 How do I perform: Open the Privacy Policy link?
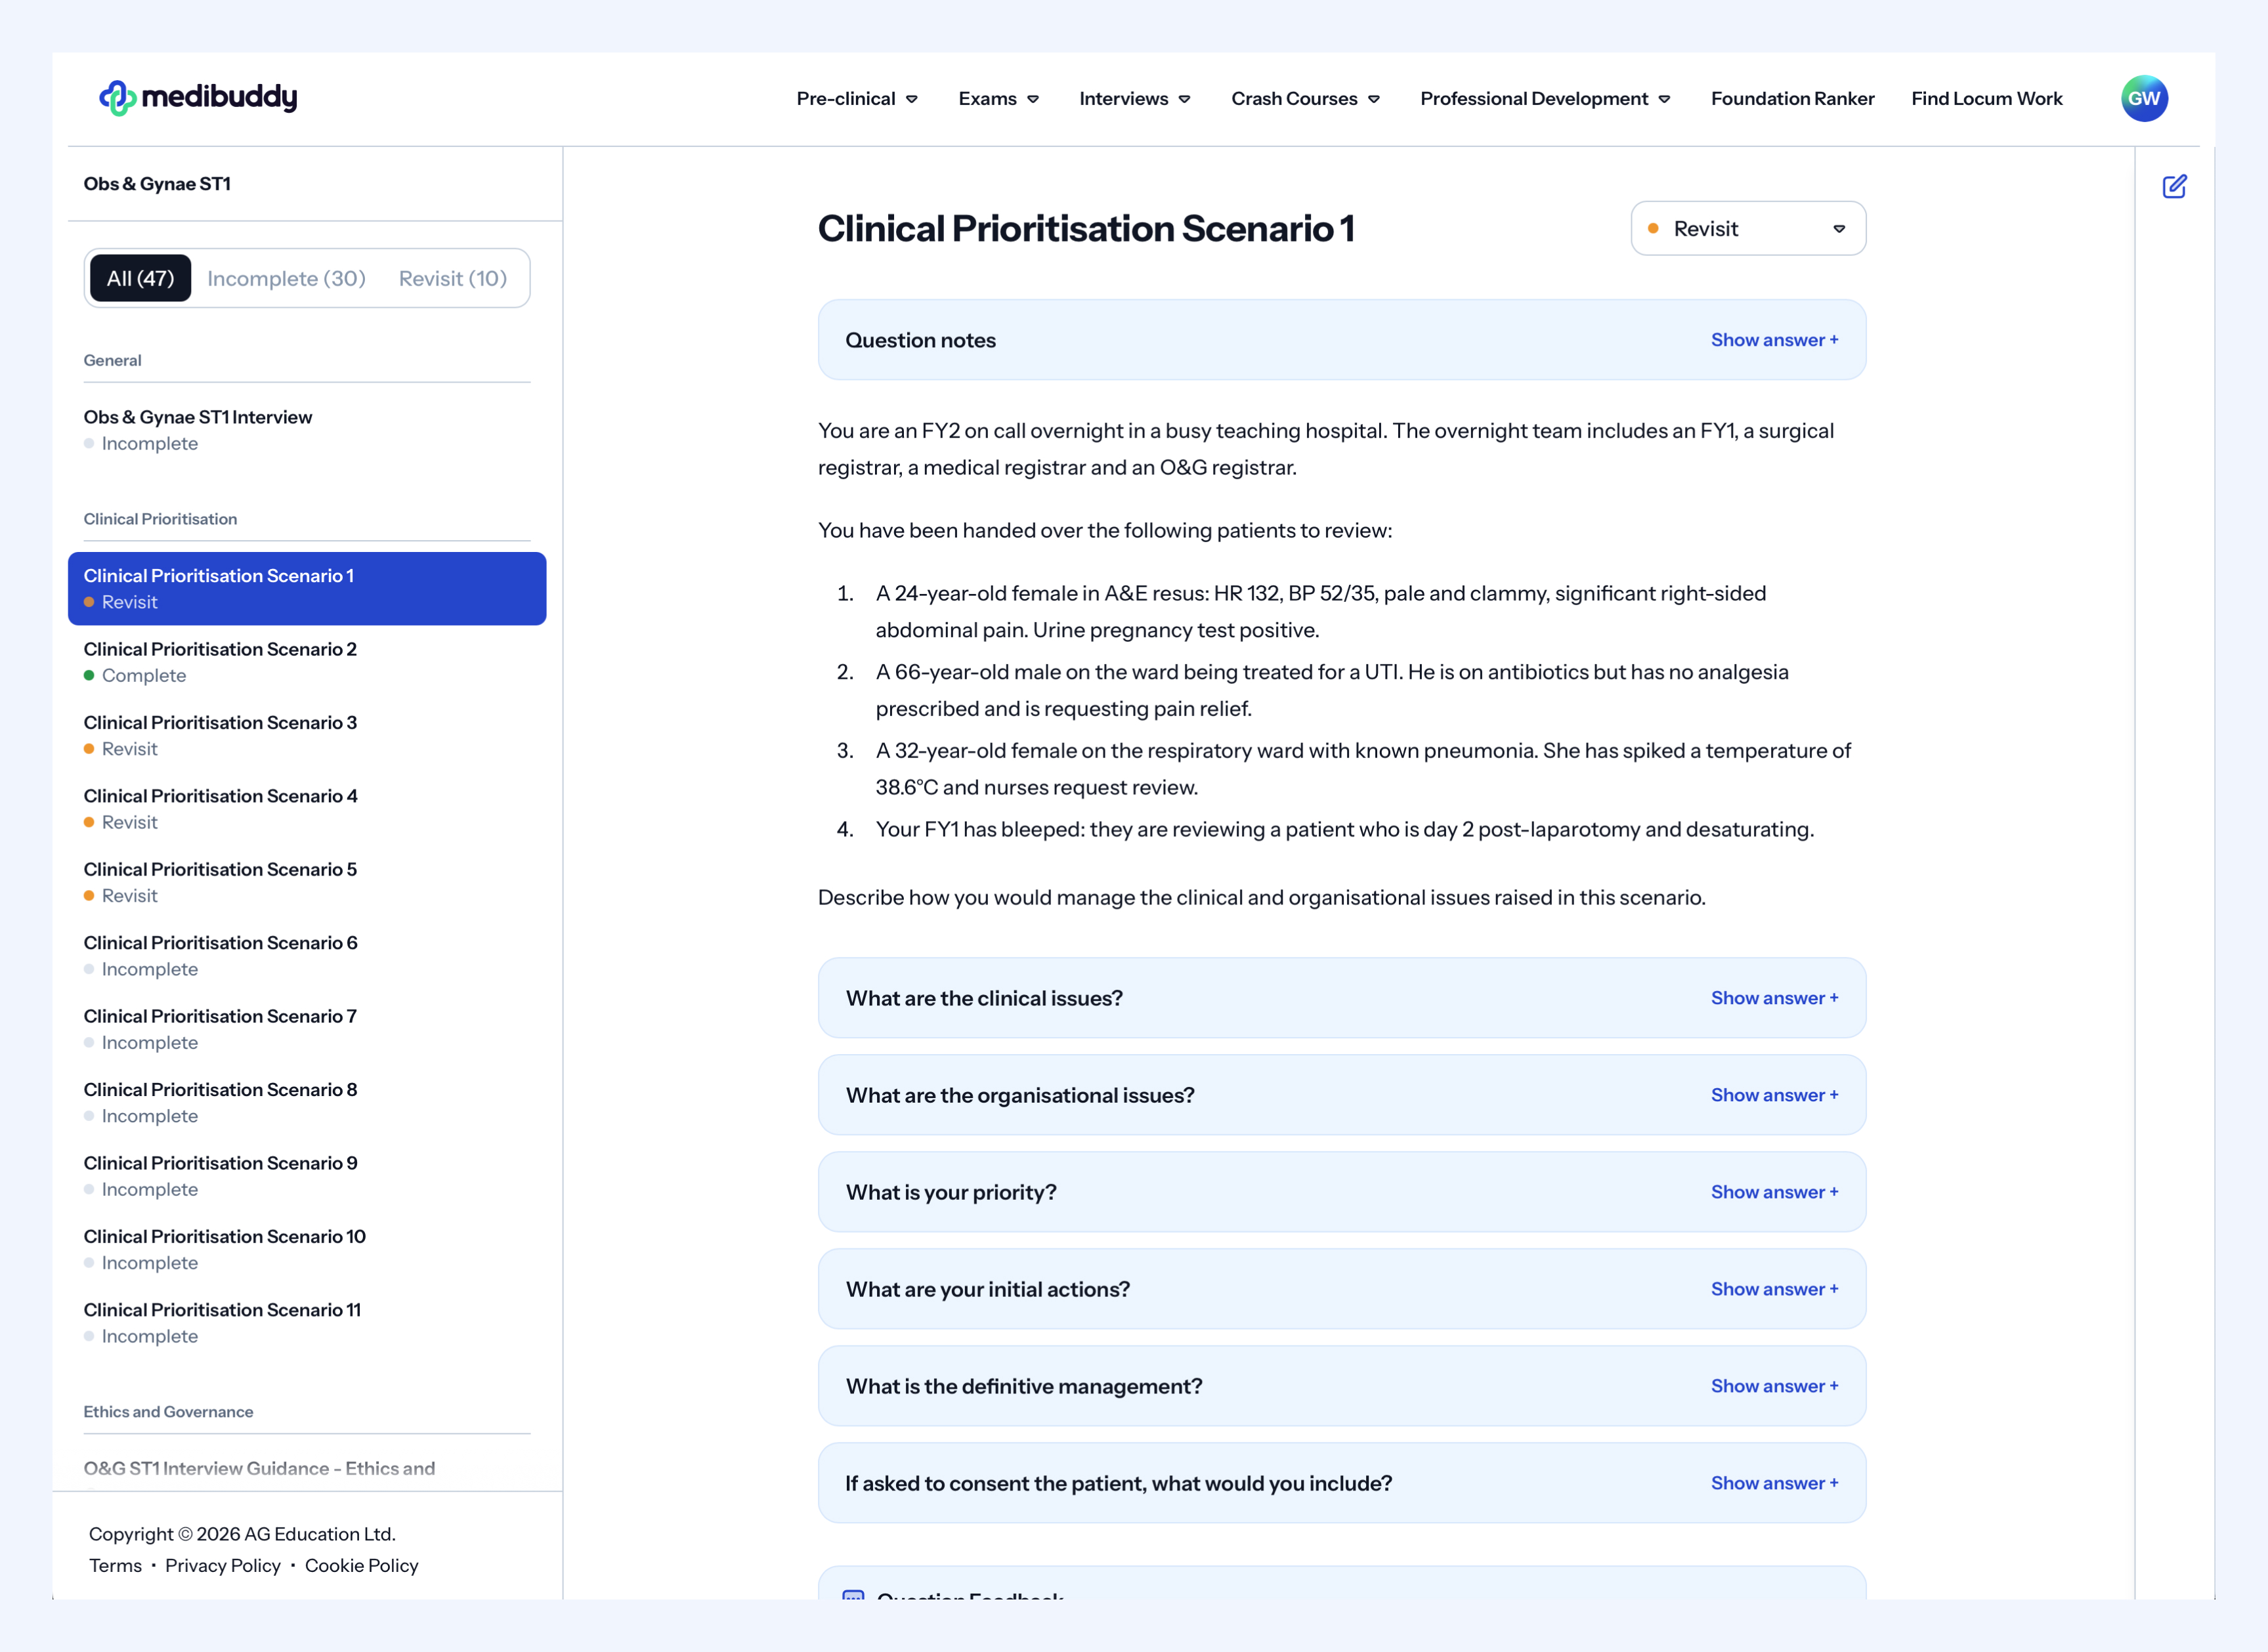222,1566
